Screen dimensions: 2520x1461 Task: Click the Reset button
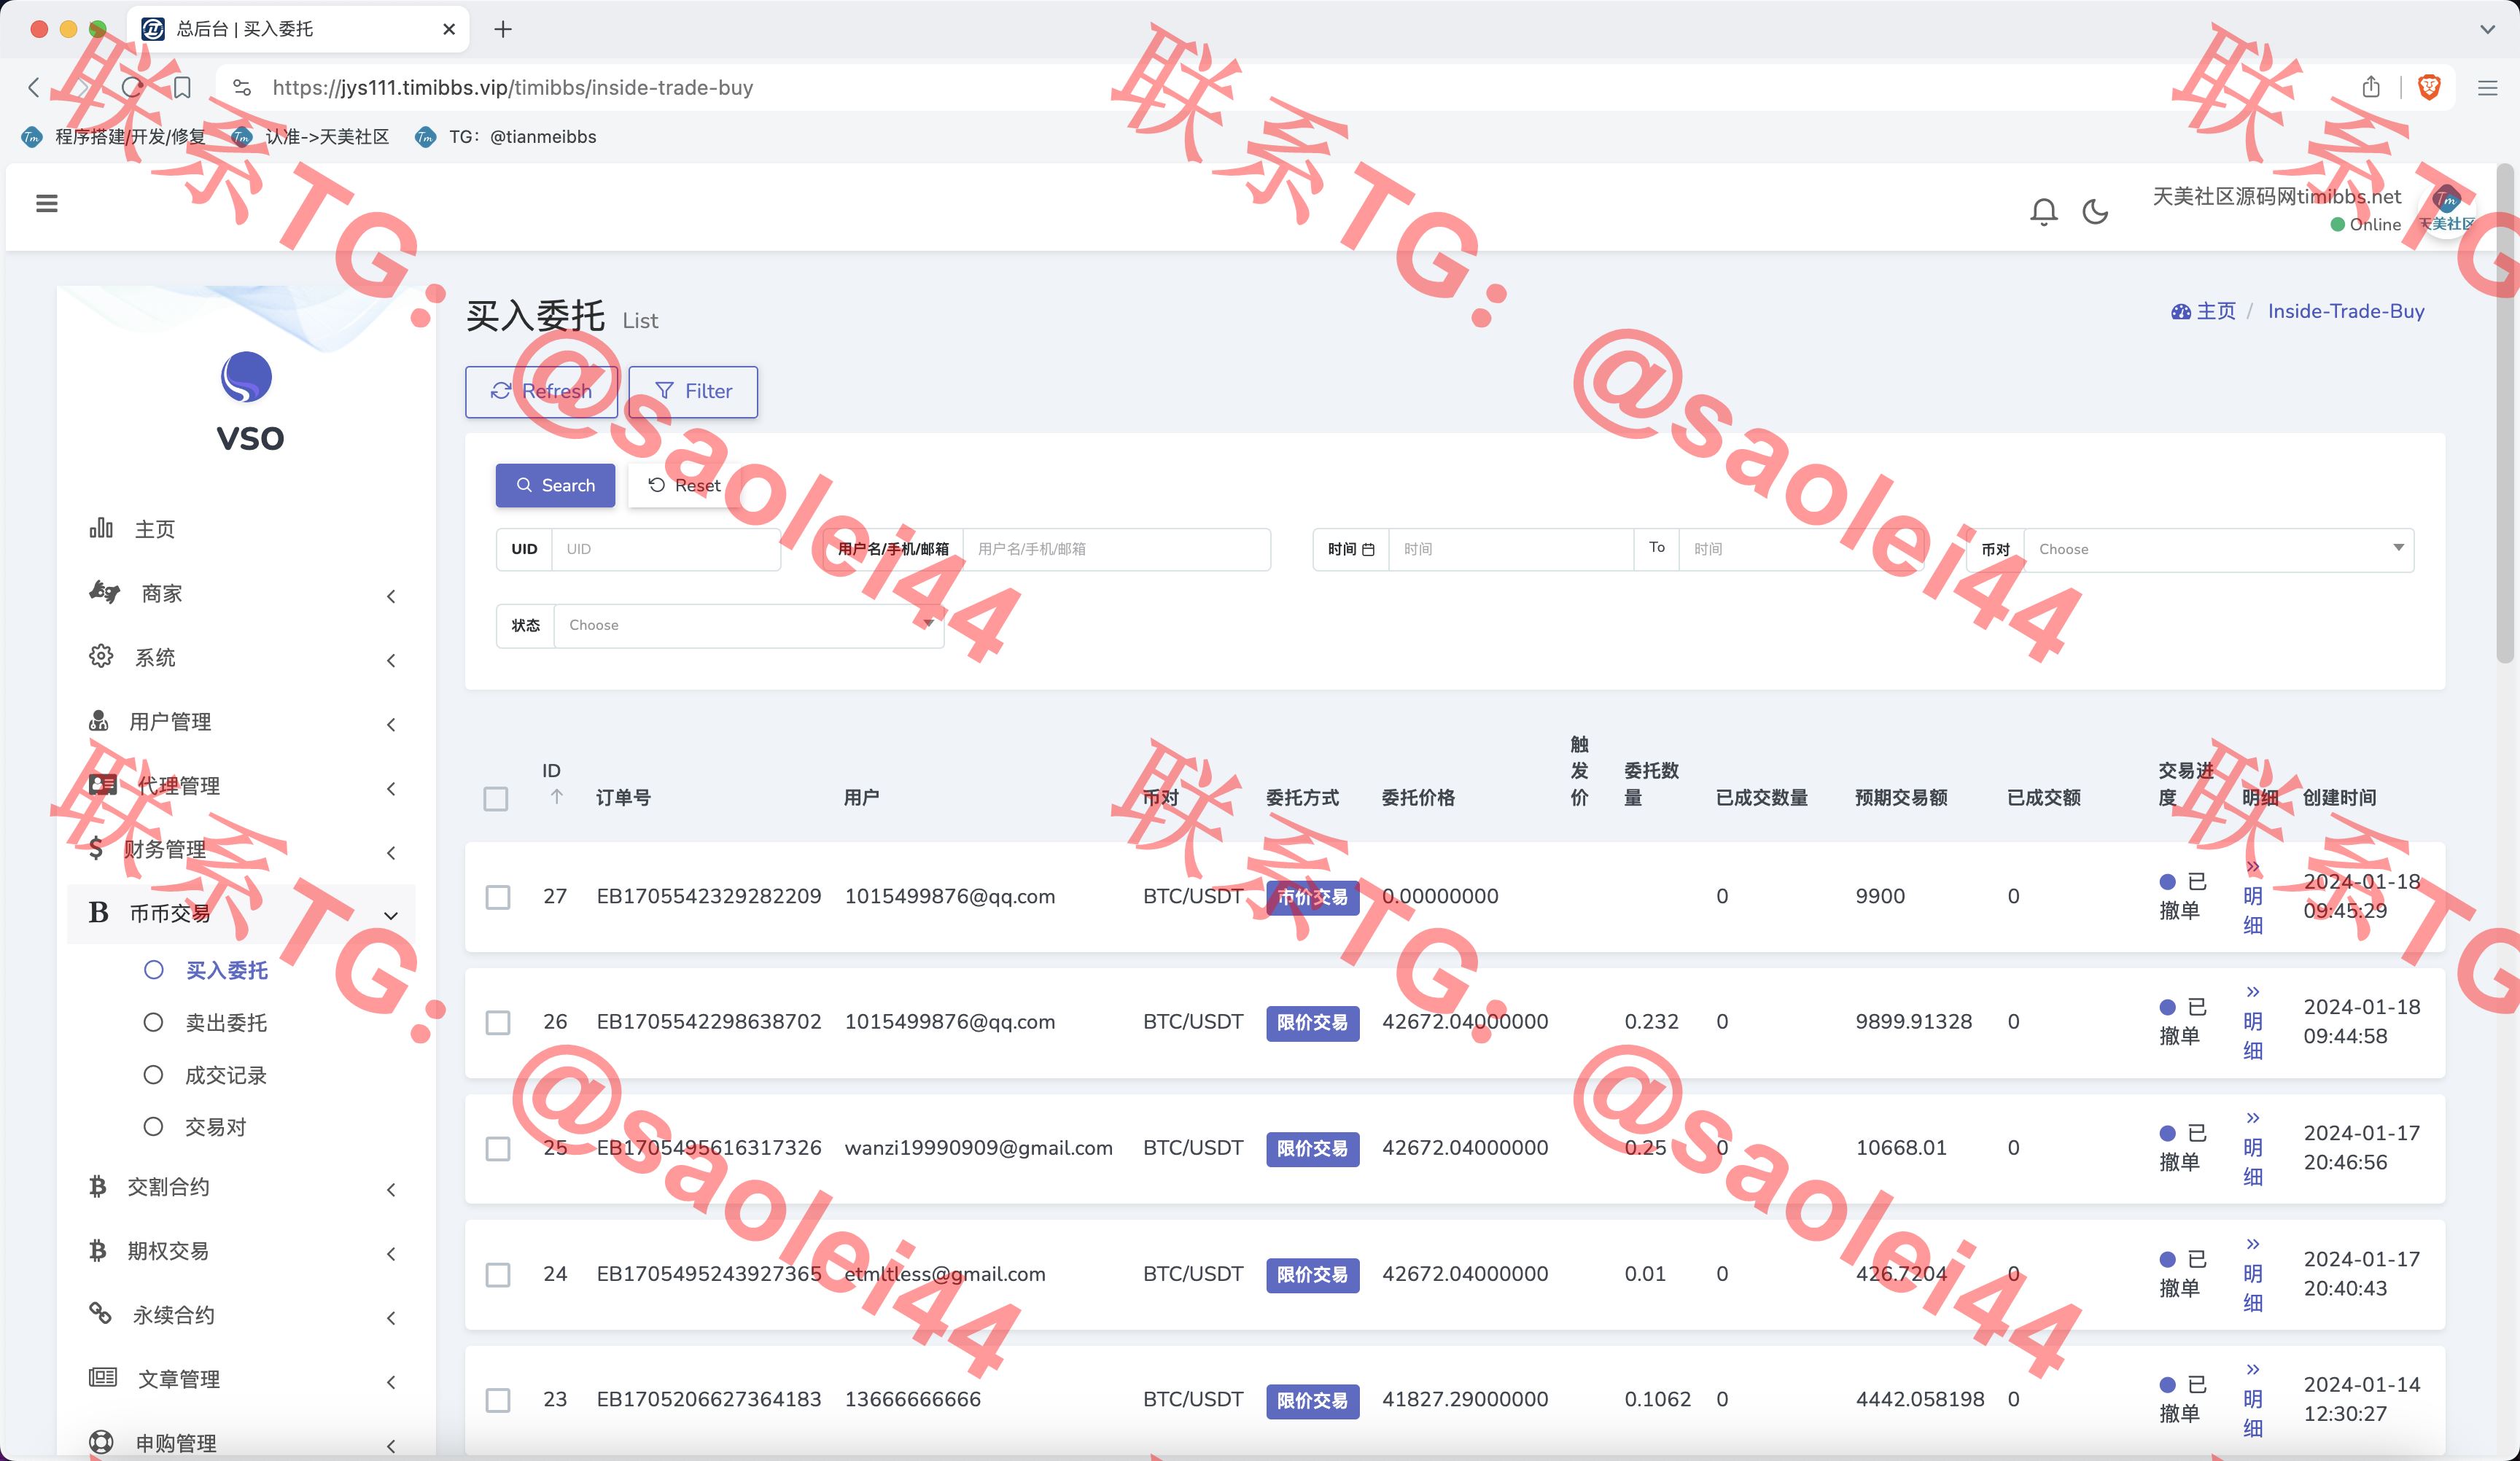tap(685, 485)
